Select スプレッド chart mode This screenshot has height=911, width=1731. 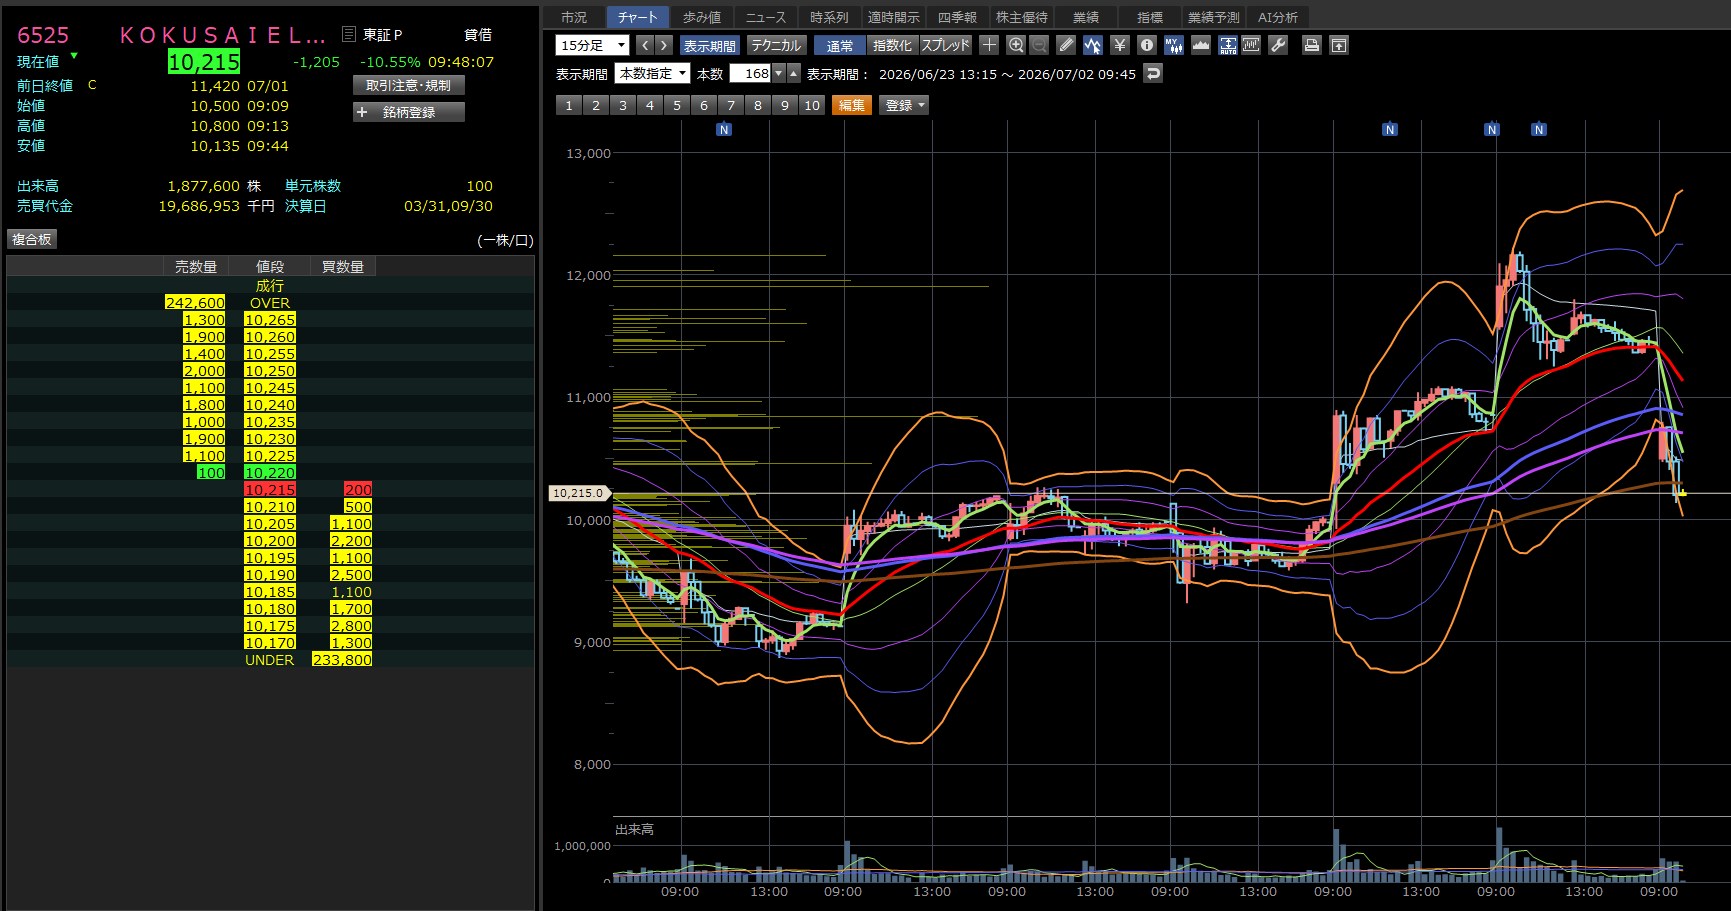click(945, 45)
